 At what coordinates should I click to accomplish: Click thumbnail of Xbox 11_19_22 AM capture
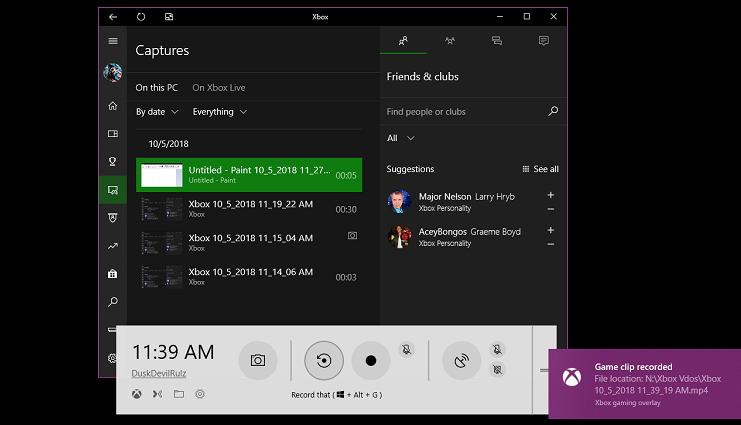(162, 209)
